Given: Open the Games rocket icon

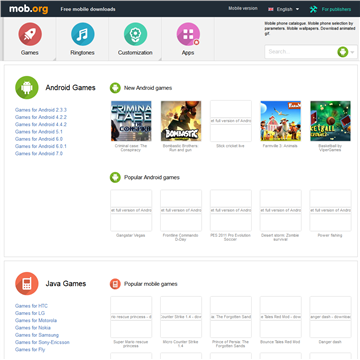Looking at the screenshot, I should (x=30, y=34).
